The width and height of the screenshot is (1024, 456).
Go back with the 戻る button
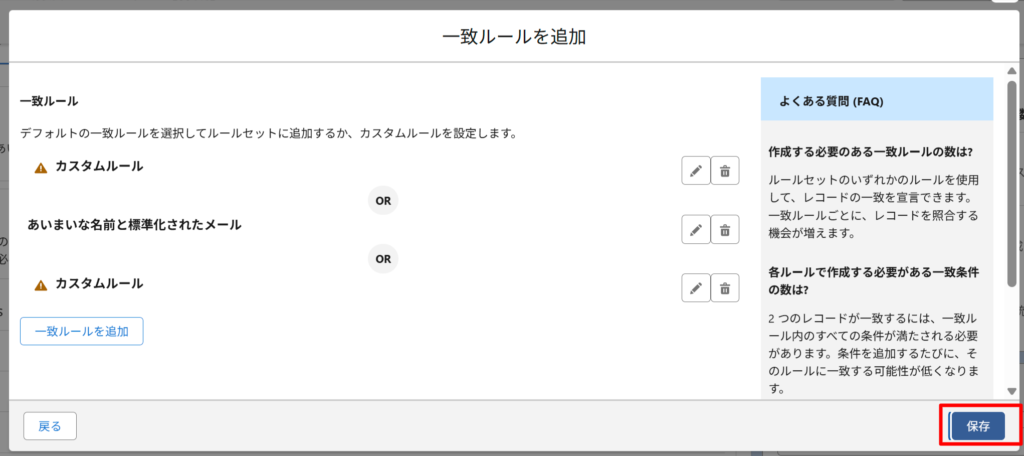pyautogui.click(x=50, y=426)
